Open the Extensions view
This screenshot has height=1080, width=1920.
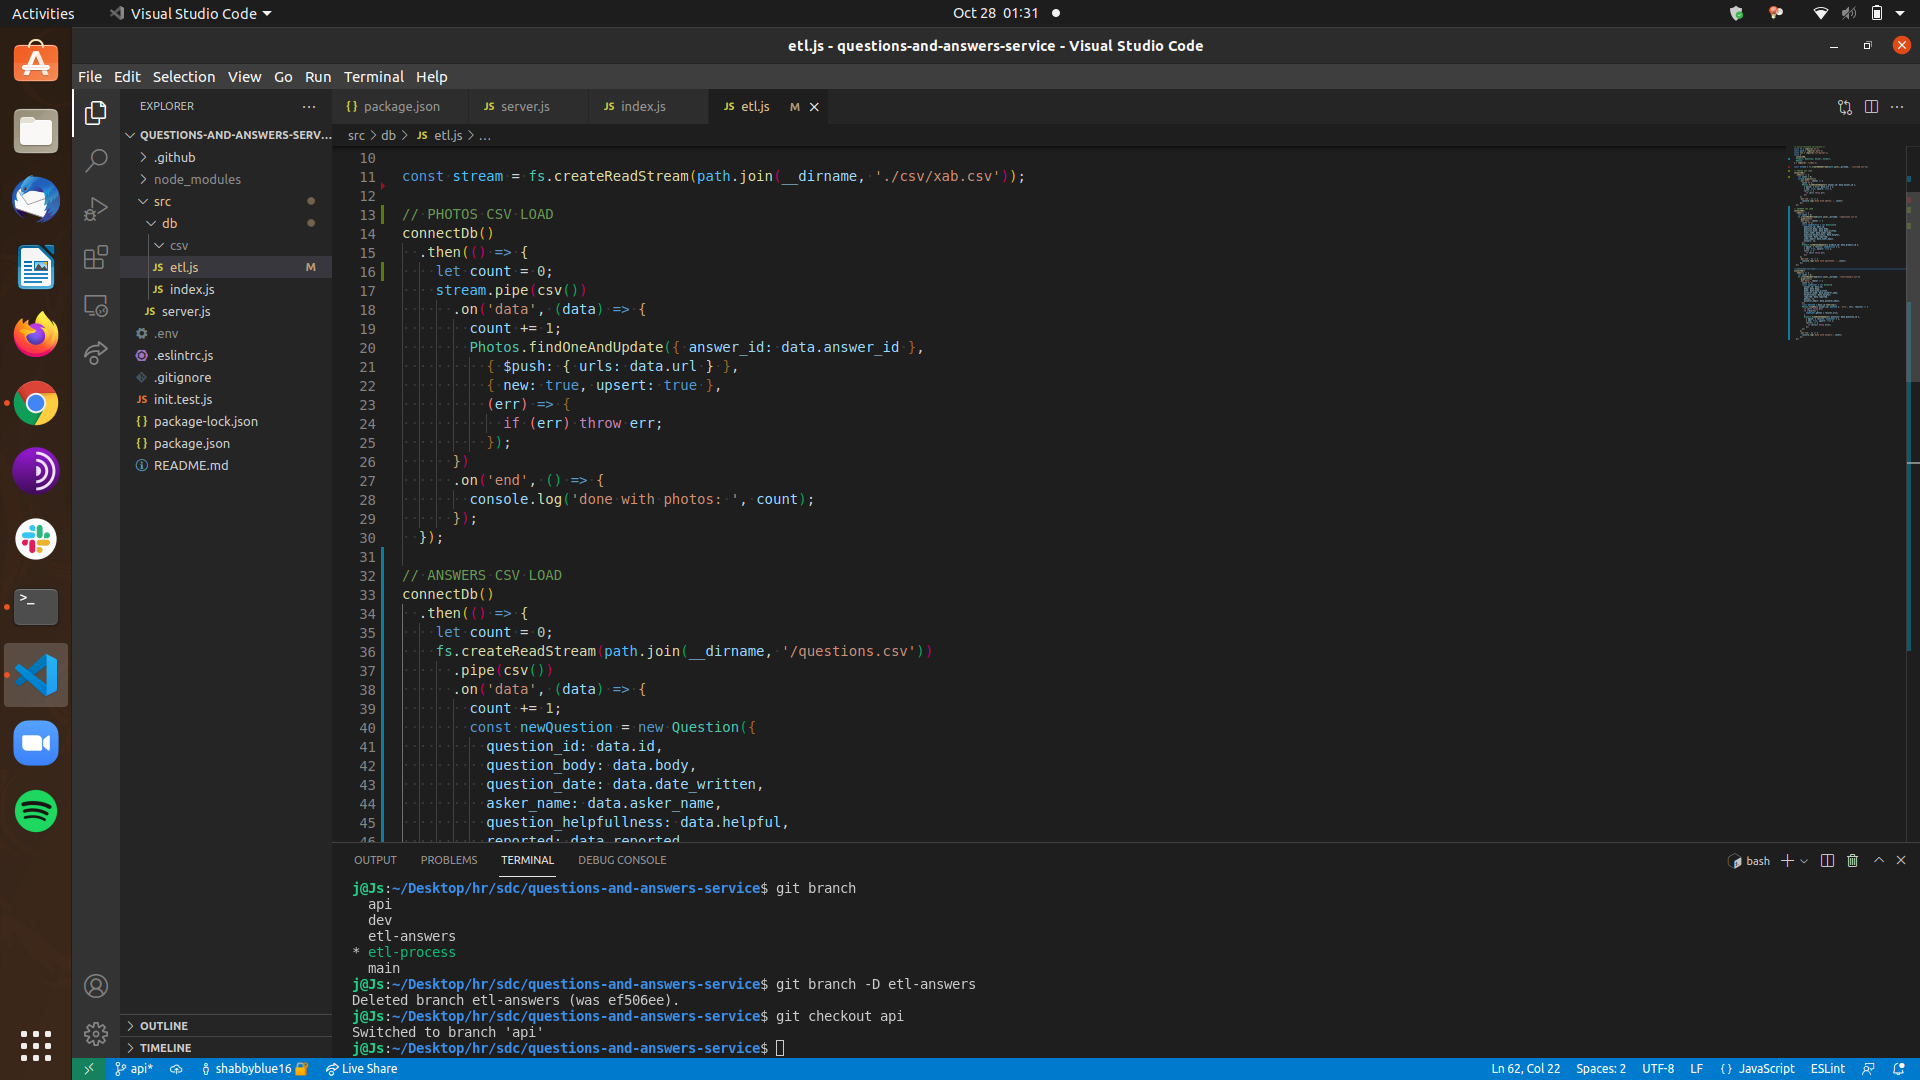96,257
